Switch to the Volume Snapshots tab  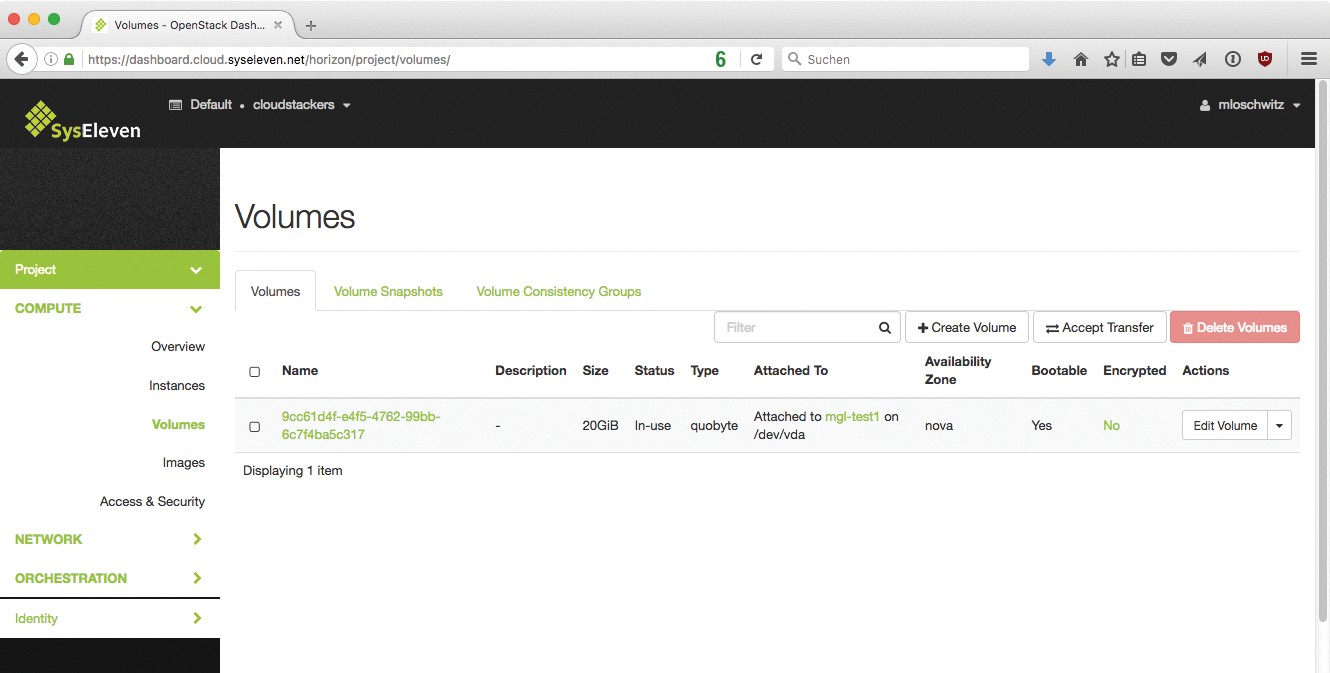pos(388,292)
